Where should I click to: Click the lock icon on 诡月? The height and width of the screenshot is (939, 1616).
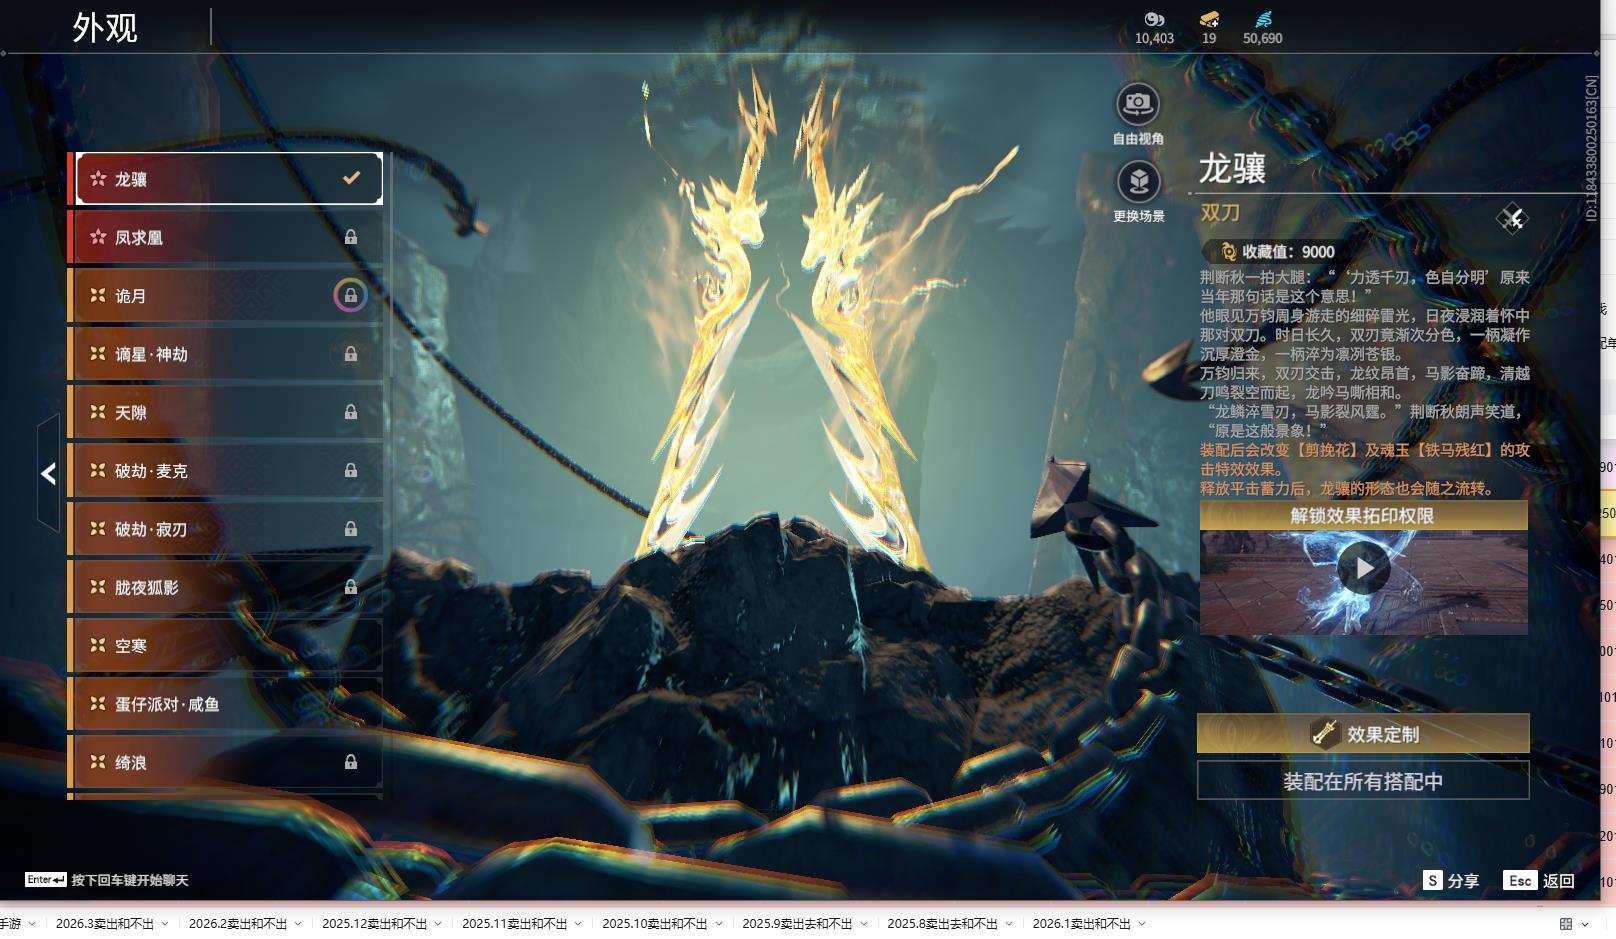tap(350, 296)
